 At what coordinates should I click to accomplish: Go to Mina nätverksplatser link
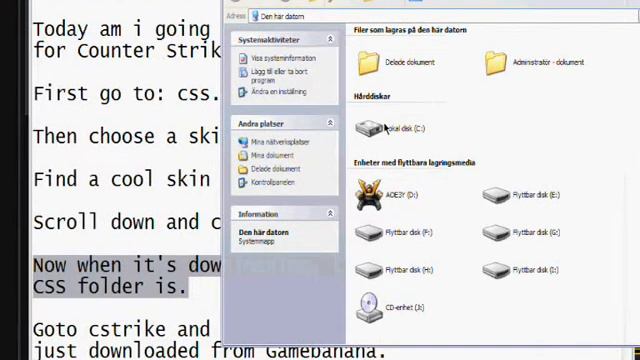280,142
